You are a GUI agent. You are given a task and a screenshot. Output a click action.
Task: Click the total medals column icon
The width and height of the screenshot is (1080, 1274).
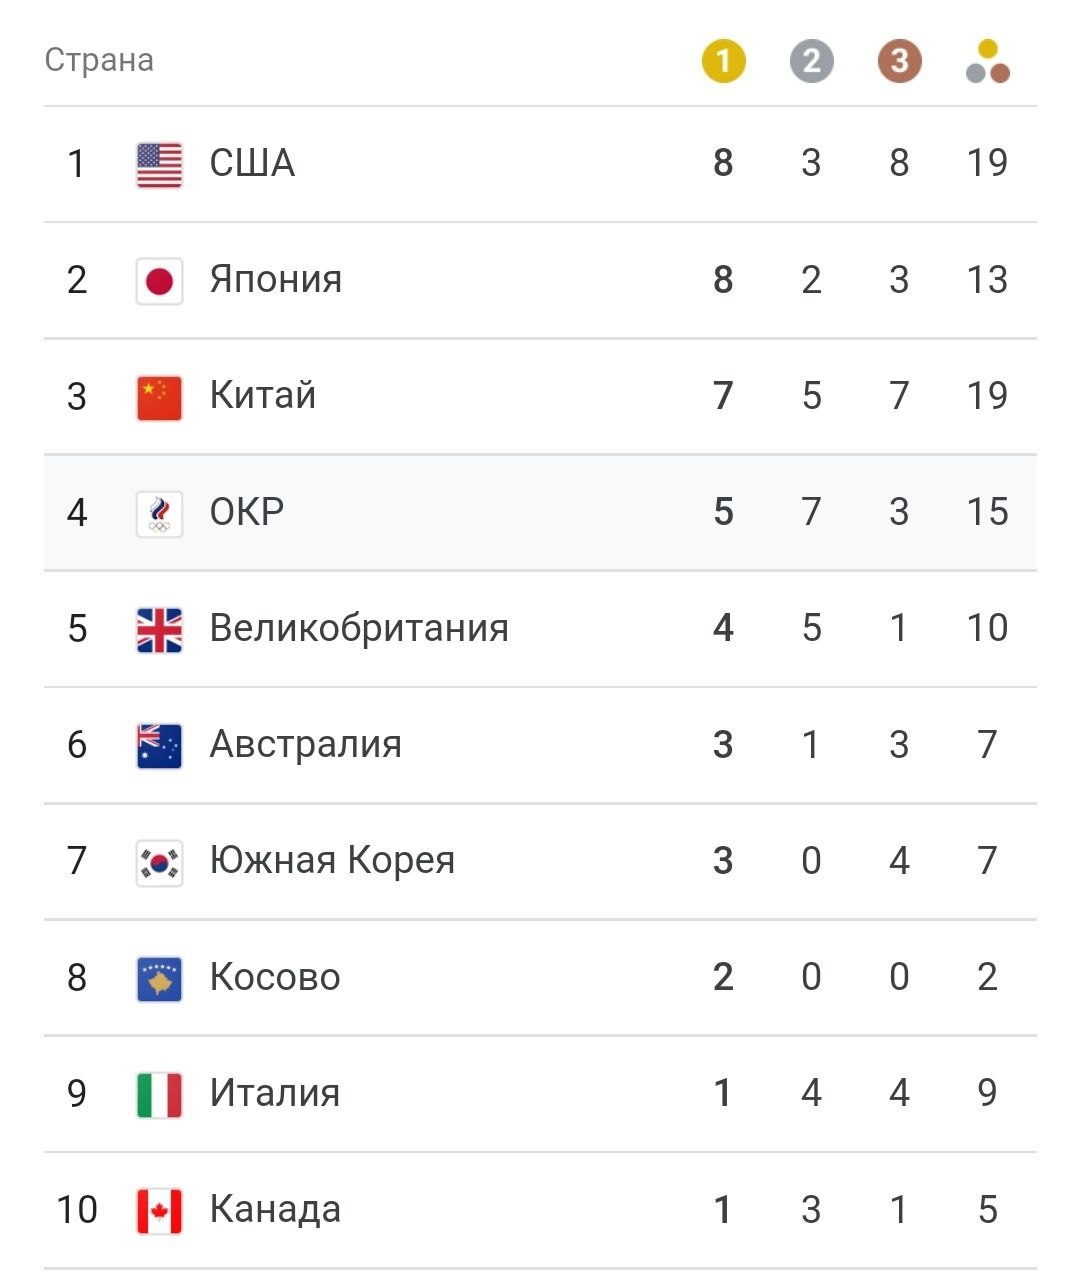(988, 61)
